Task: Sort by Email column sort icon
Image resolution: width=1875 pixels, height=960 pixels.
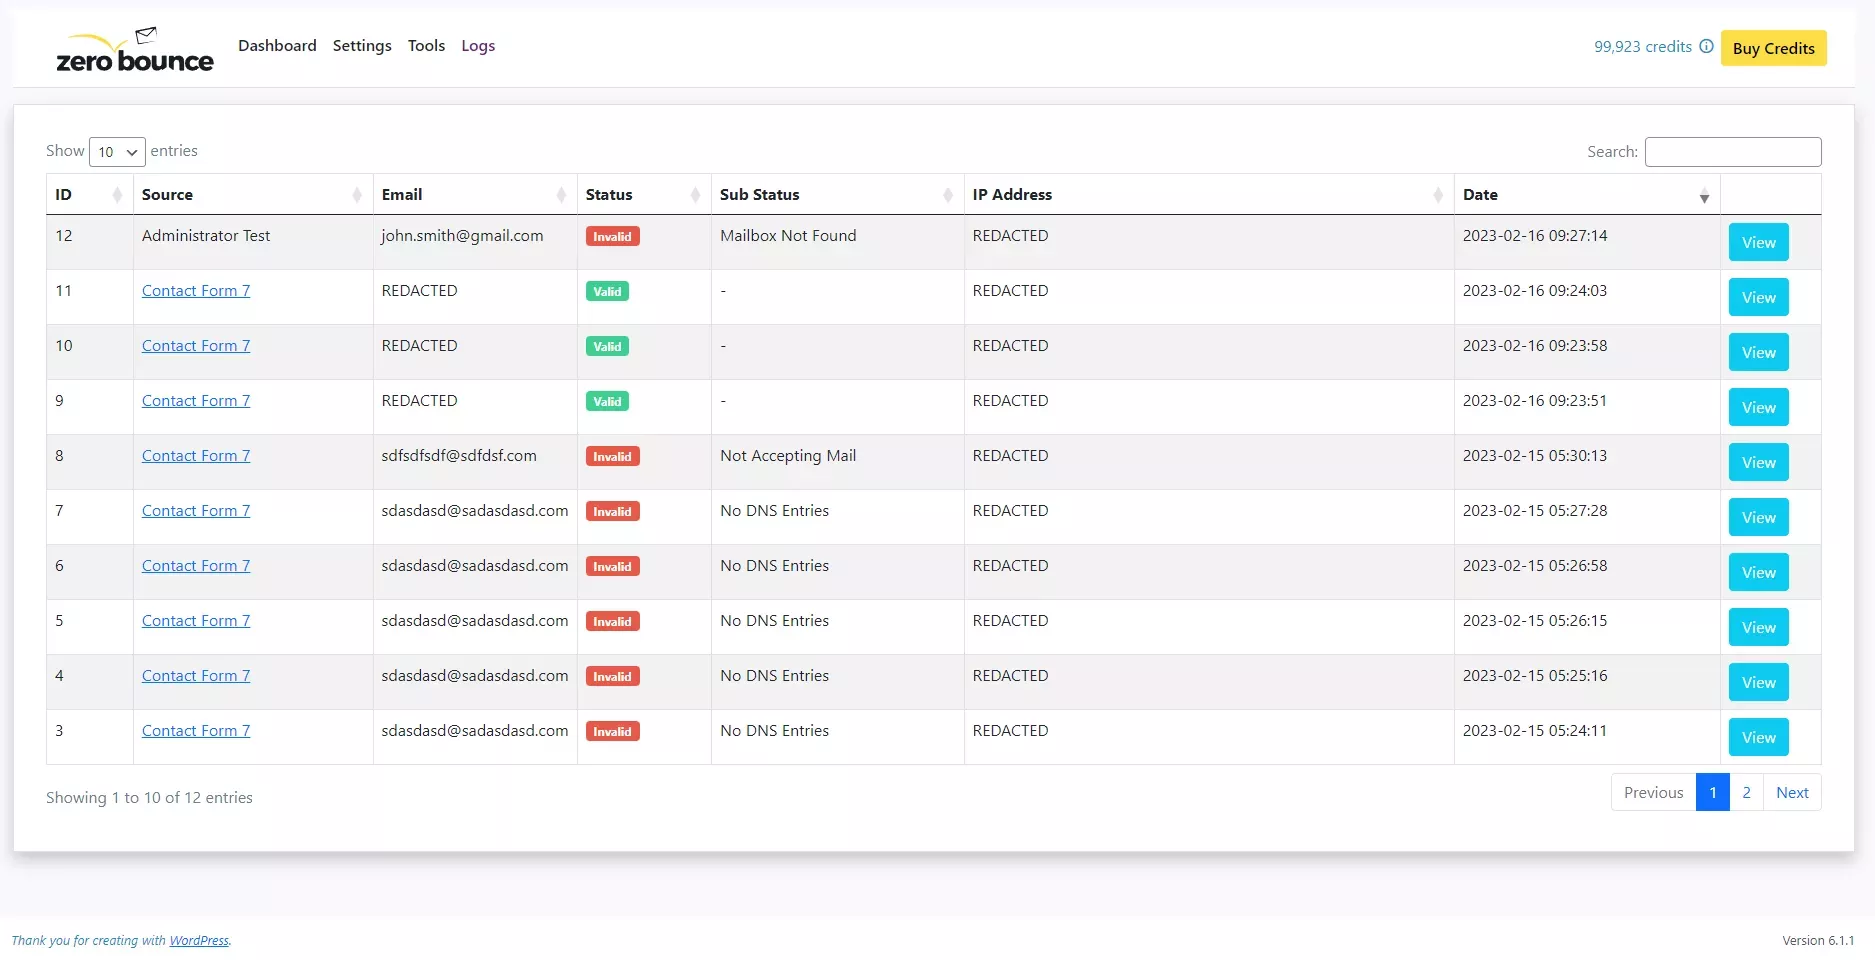Action: [561, 195]
